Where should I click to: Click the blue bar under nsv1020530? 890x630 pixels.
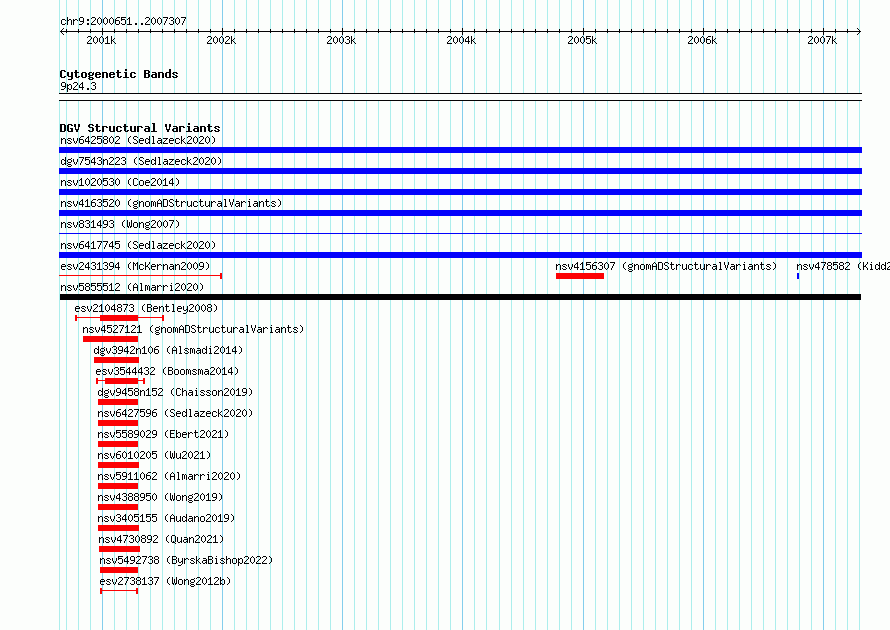click(460, 192)
